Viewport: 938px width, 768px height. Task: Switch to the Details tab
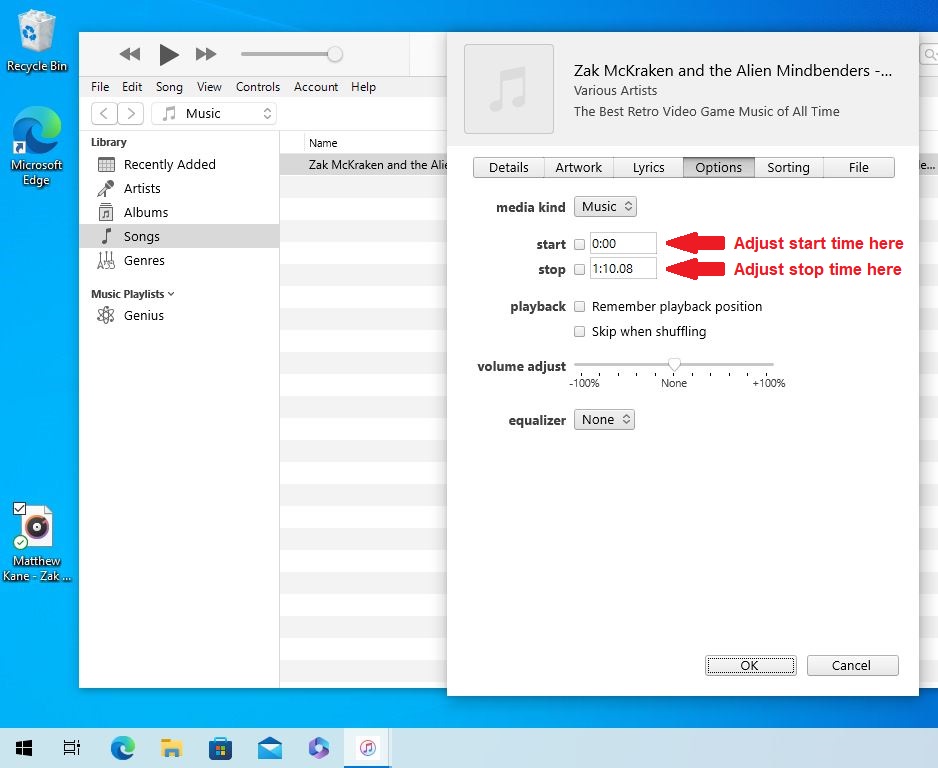tap(508, 167)
